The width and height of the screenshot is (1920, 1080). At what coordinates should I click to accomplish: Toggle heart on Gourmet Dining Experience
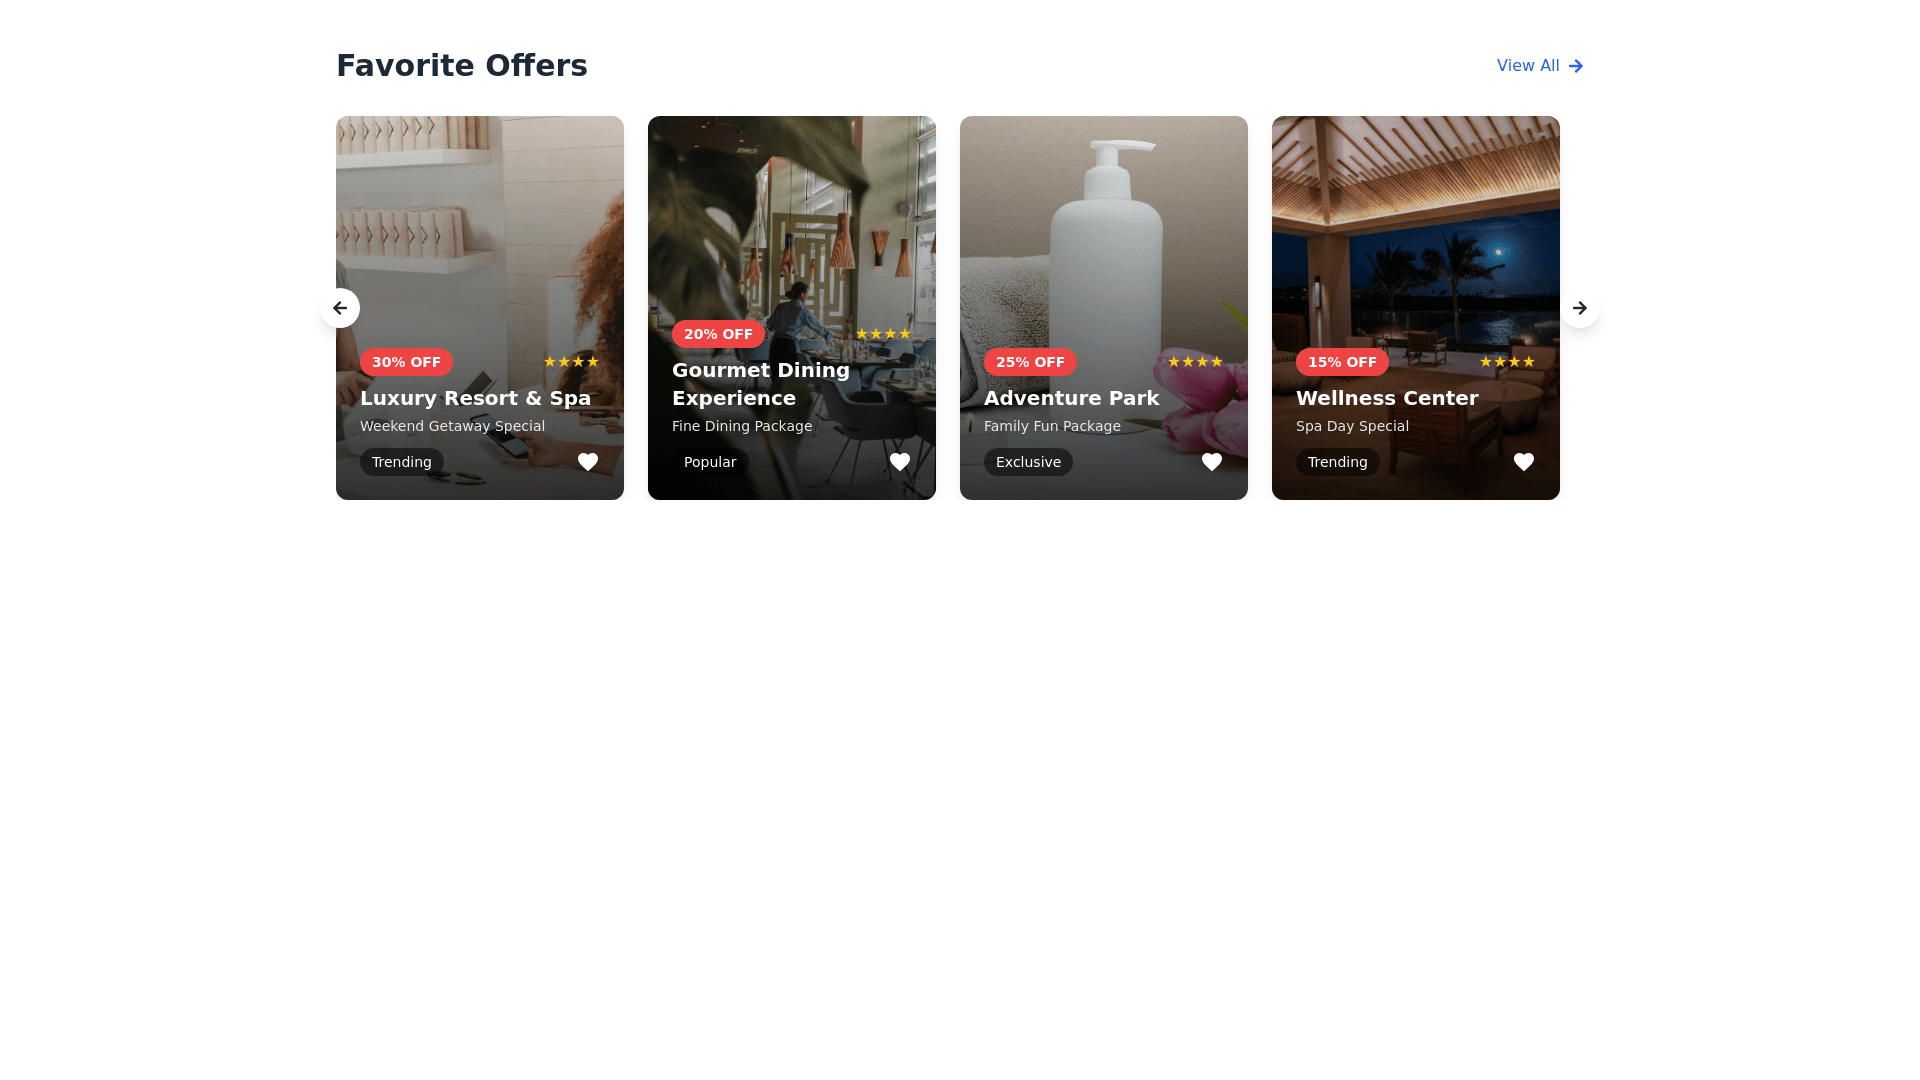(900, 462)
